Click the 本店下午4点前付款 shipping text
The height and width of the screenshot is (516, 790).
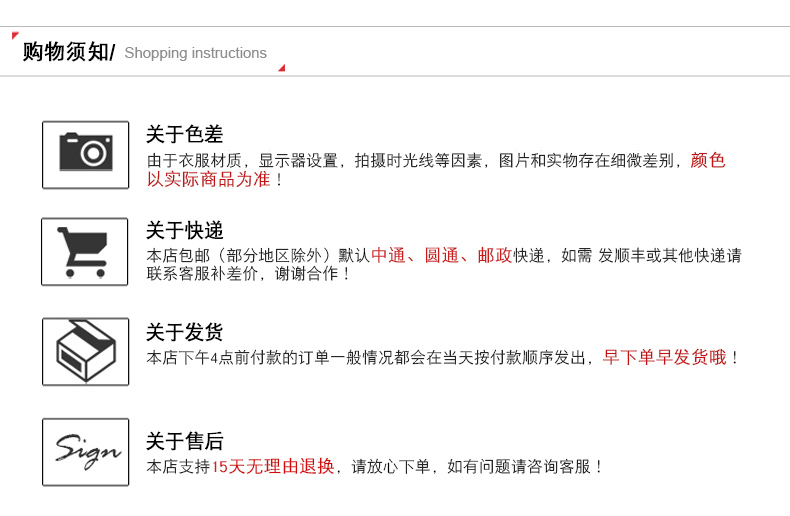point(370,357)
